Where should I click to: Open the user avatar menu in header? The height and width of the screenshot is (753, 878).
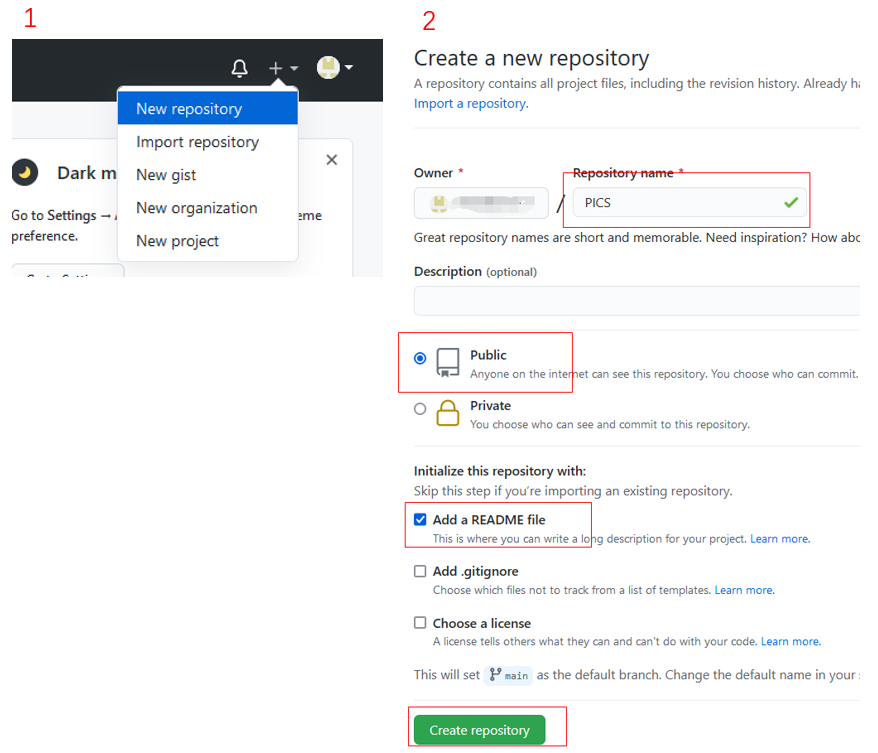click(334, 67)
